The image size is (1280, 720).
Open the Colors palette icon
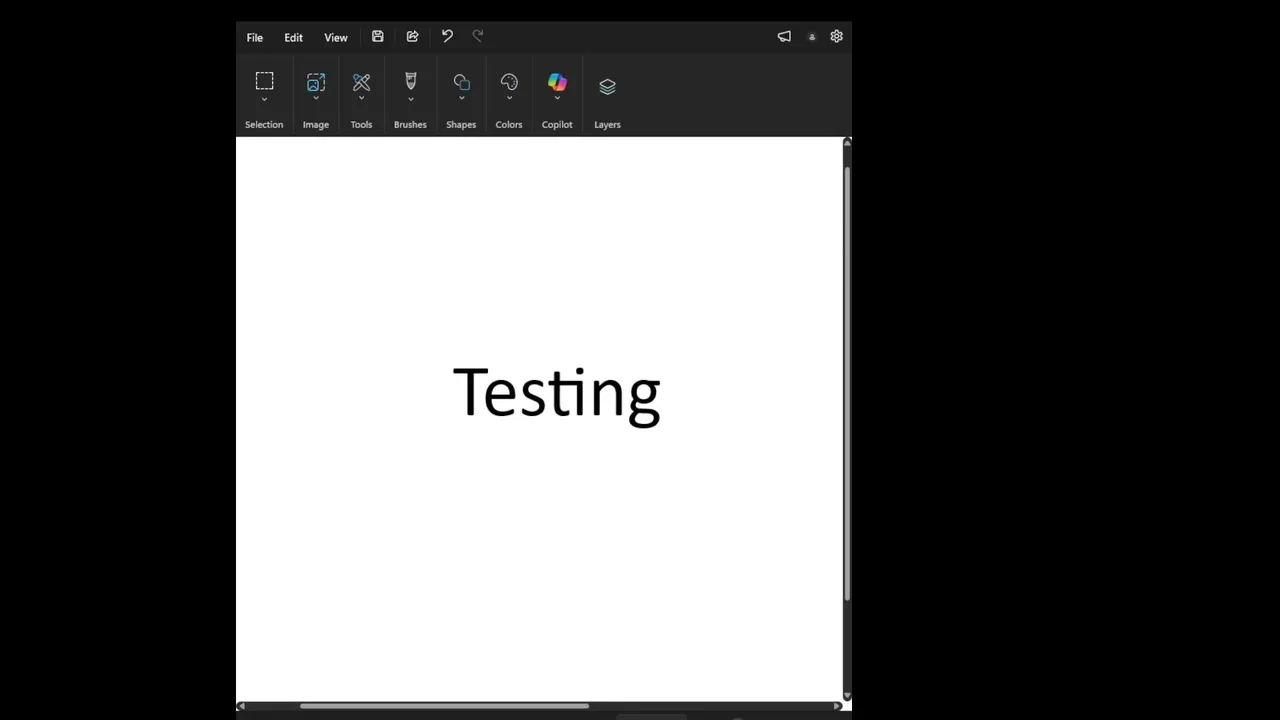coord(509,82)
